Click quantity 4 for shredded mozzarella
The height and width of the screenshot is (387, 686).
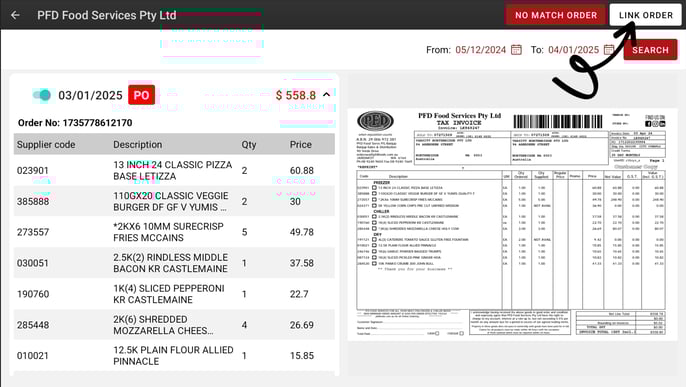(x=244, y=325)
